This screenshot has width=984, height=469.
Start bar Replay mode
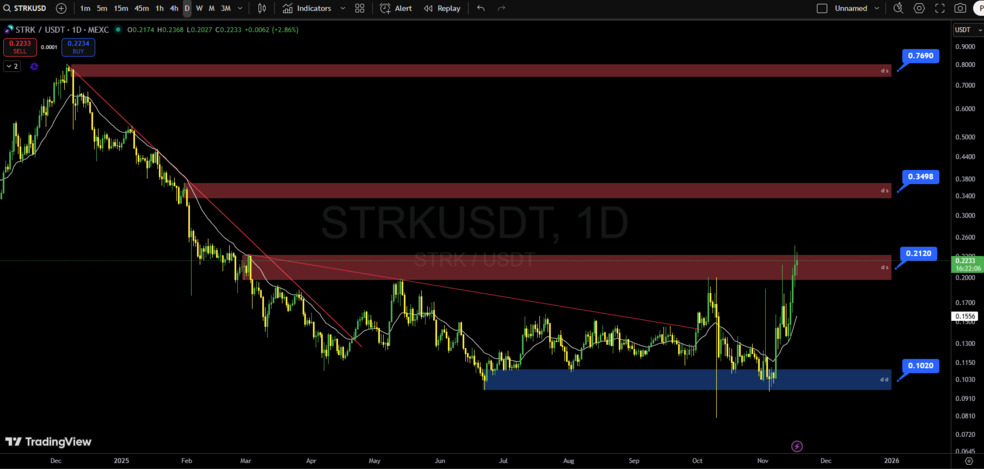point(442,8)
